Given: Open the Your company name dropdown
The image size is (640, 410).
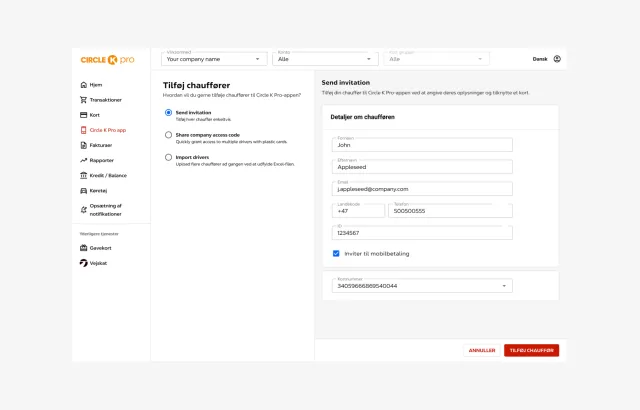Looking at the screenshot, I should (x=214, y=59).
